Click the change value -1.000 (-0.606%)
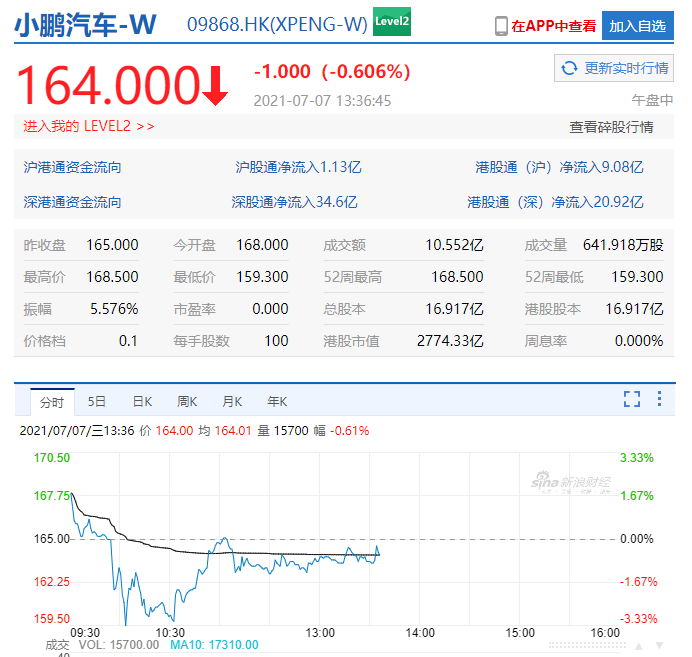This screenshot has height=657, width=692. [332, 71]
